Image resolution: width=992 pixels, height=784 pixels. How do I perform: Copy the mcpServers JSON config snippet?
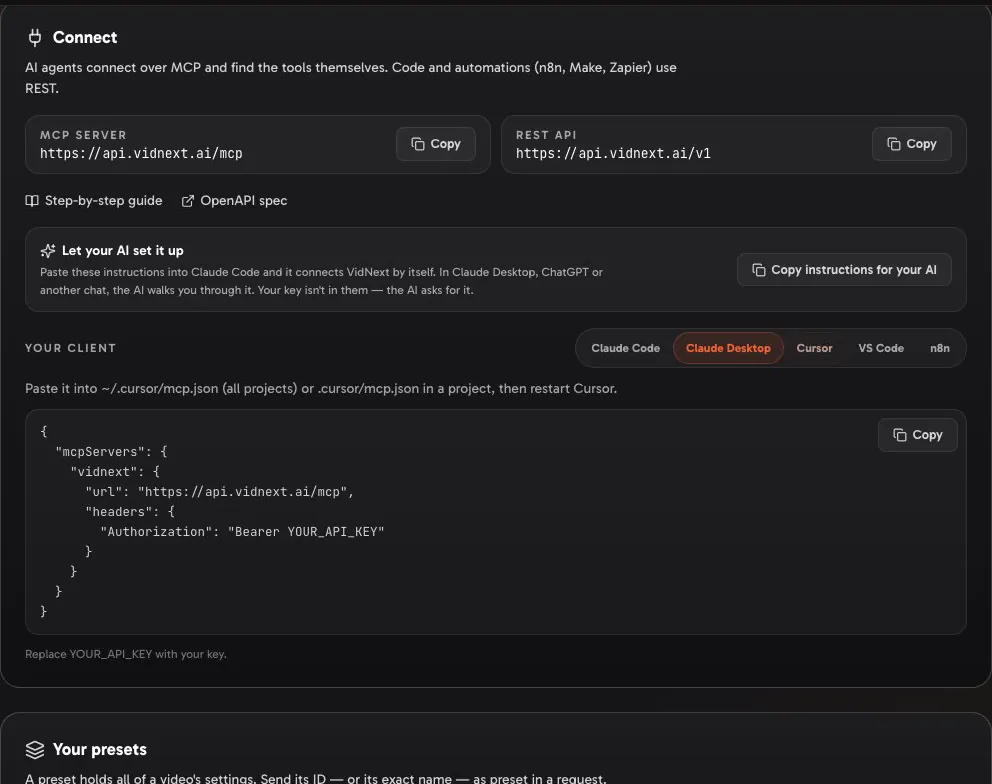coord(917,435)
